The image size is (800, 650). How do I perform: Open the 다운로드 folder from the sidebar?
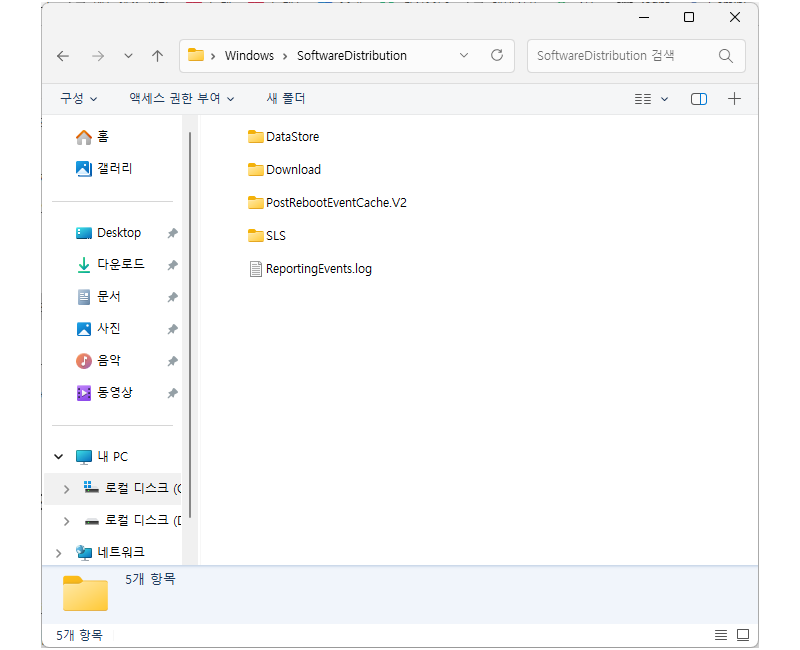coord(120,264)
